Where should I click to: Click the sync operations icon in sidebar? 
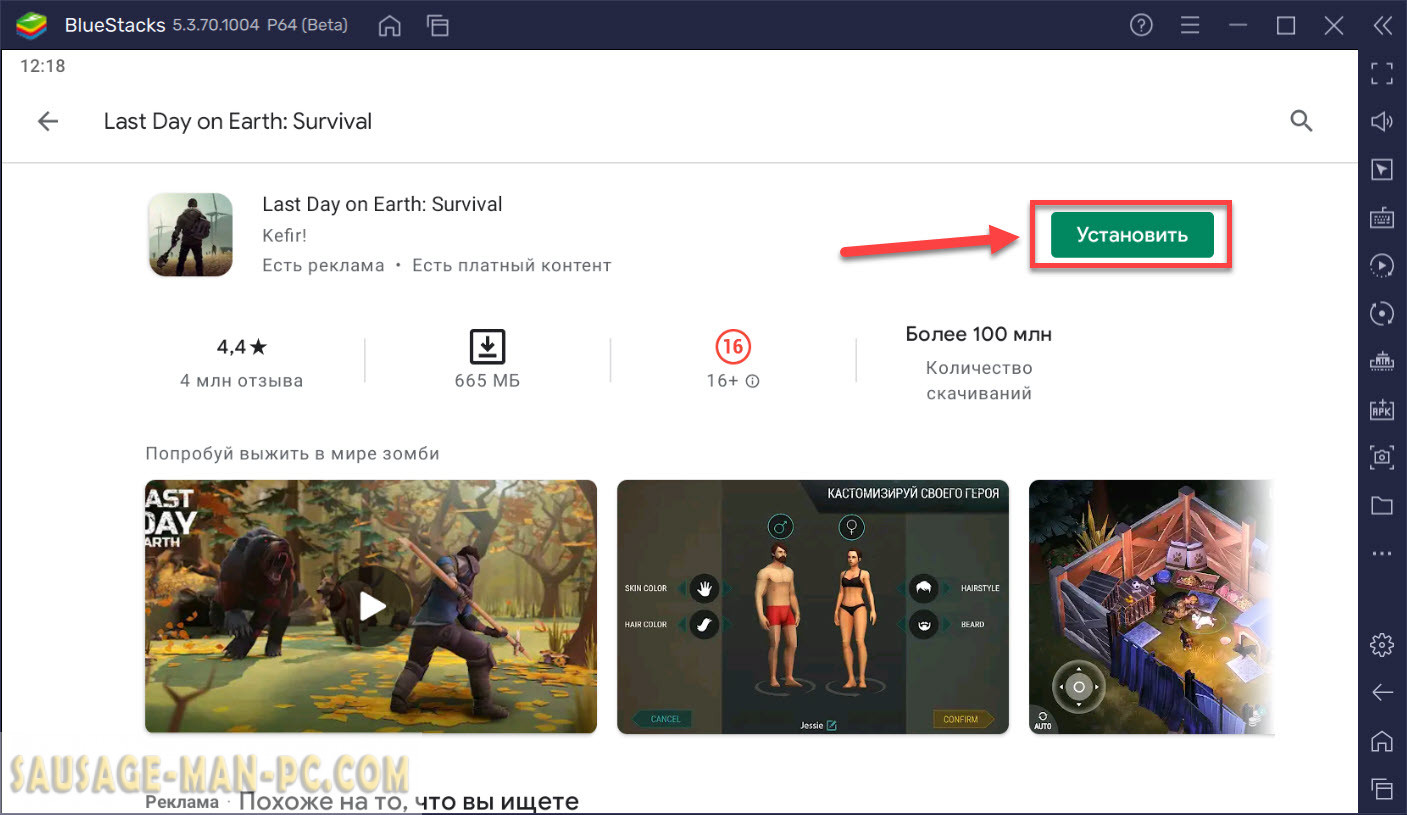click(1382, 313)
